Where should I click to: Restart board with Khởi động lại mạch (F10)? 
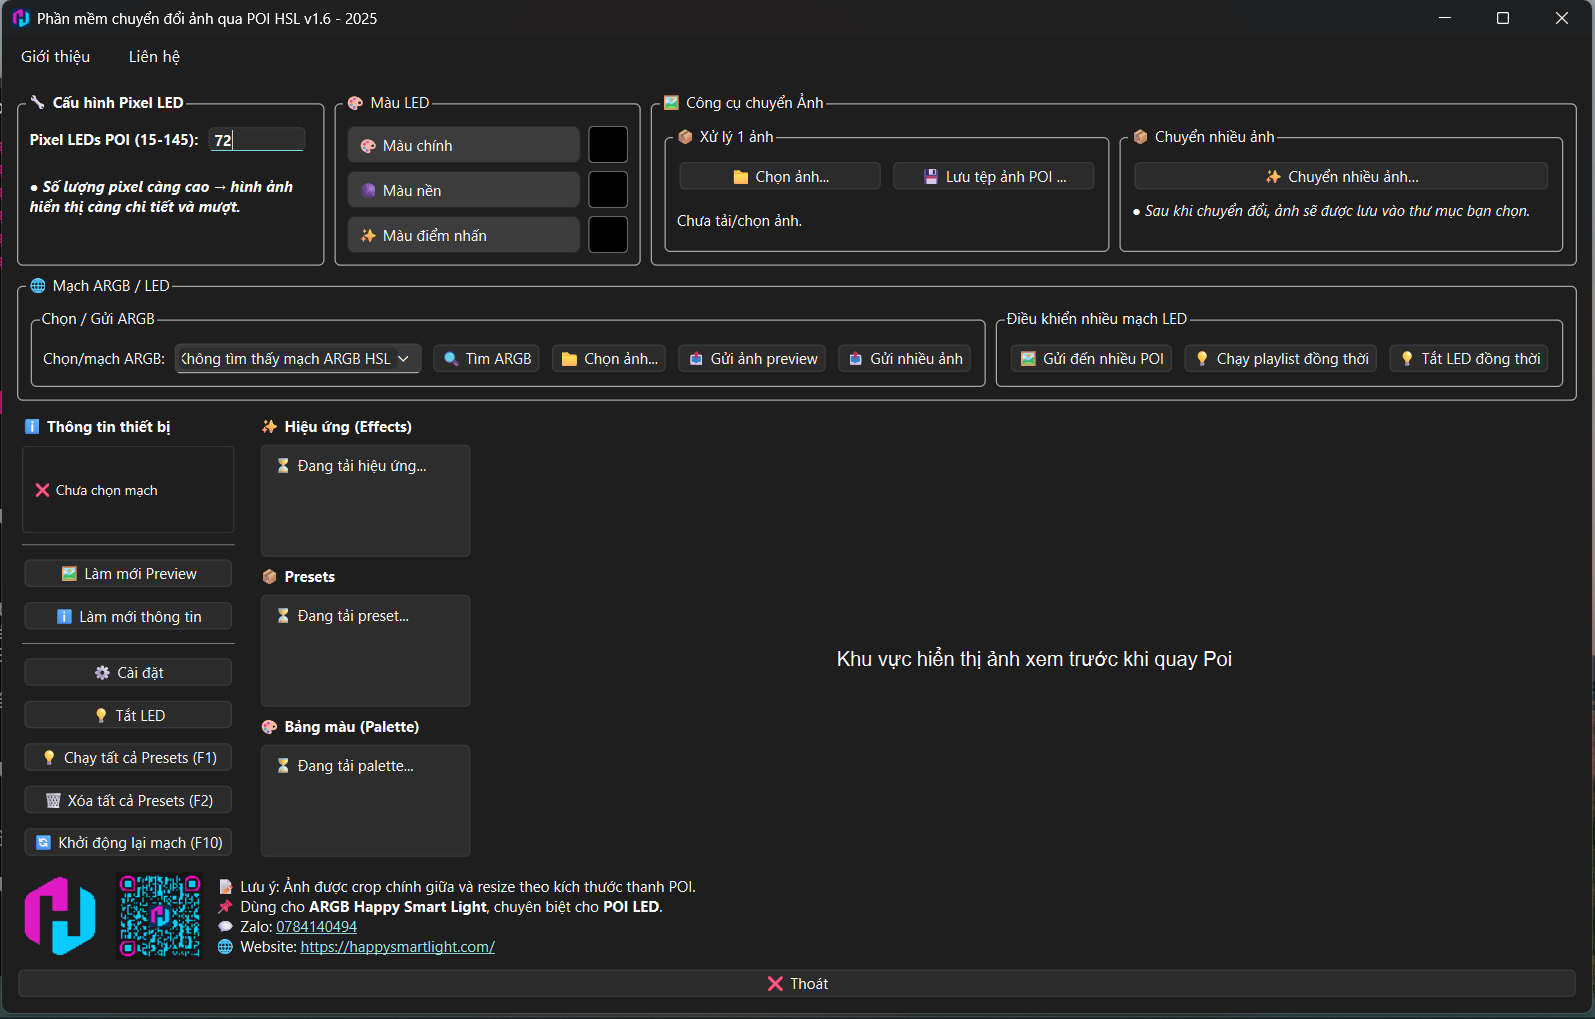click(128, 843)
